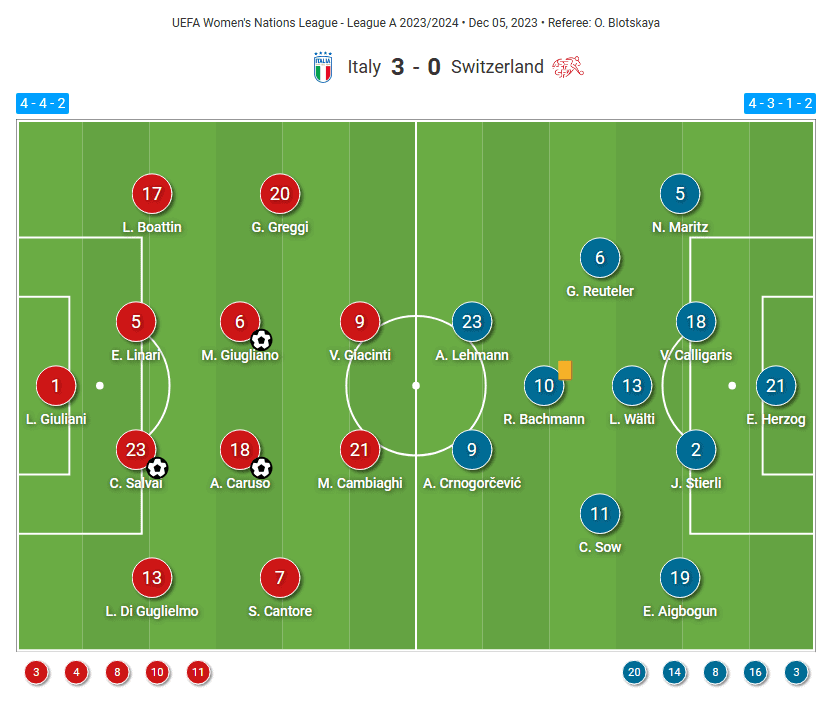Click N. Maritz's number 5 circle
This screenshot has width=835, height=707.
(680, 194)
